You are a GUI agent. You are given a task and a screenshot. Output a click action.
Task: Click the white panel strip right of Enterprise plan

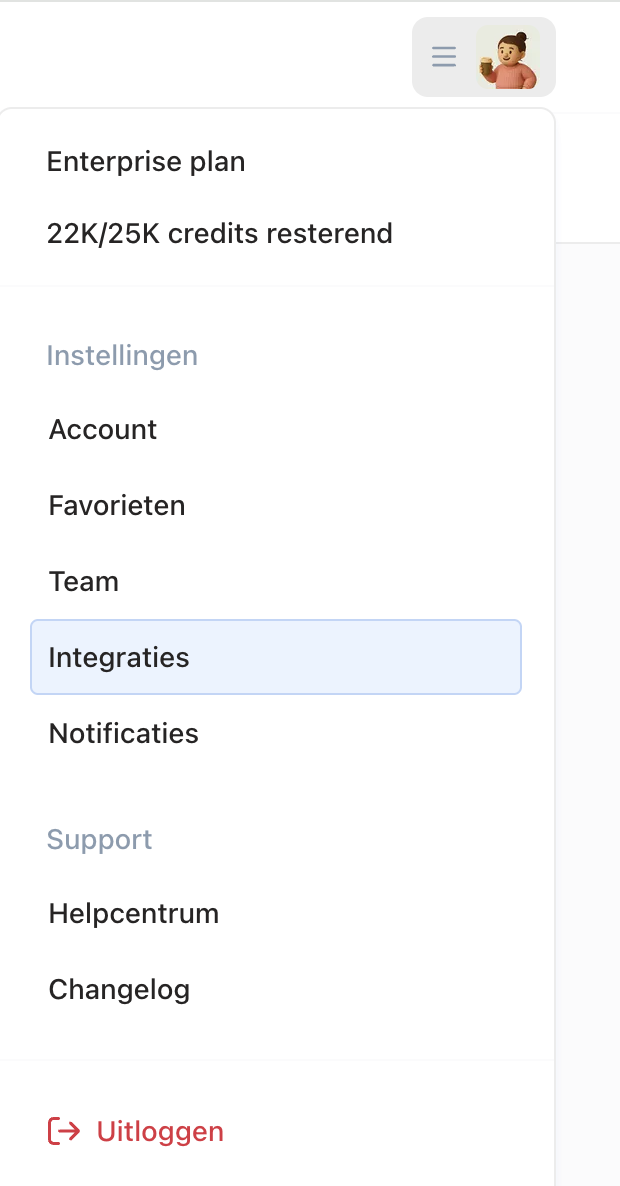(x=587, y=179)
